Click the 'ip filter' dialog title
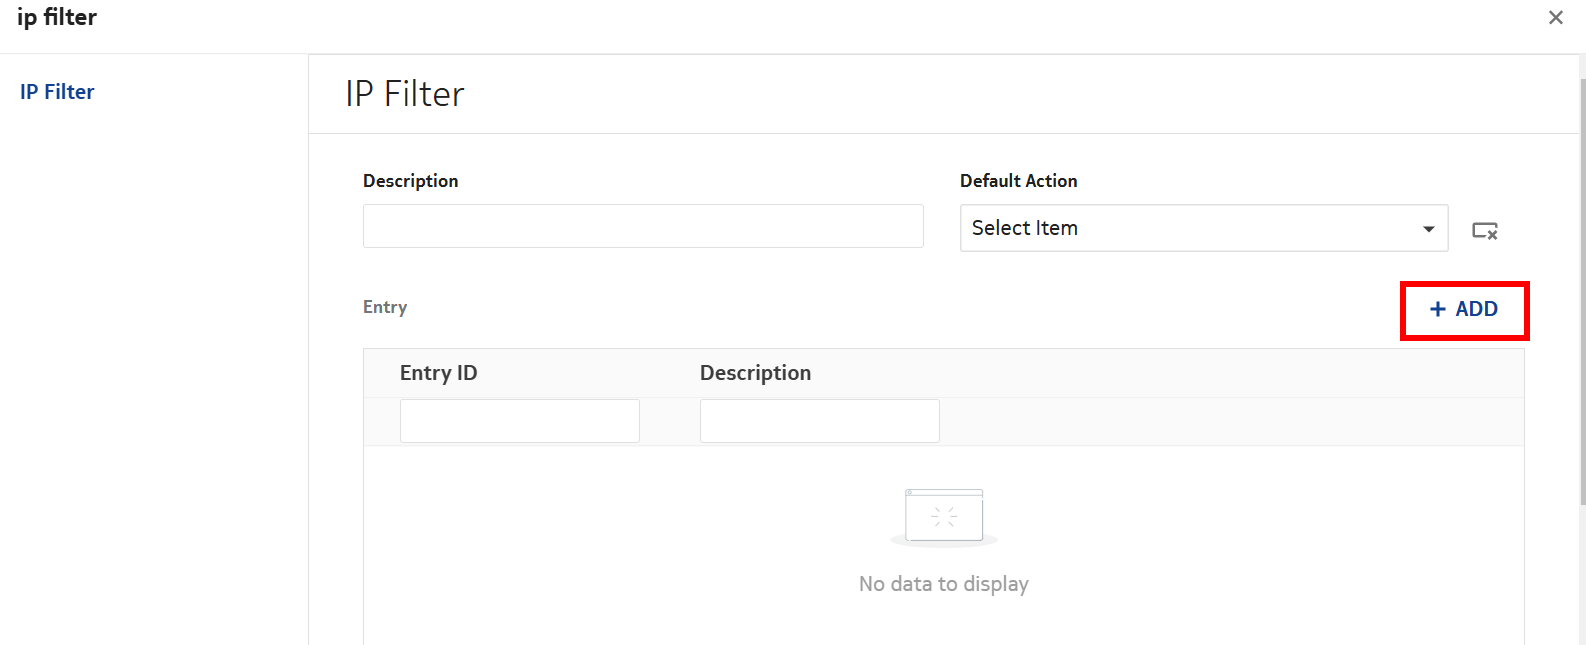 57,17
